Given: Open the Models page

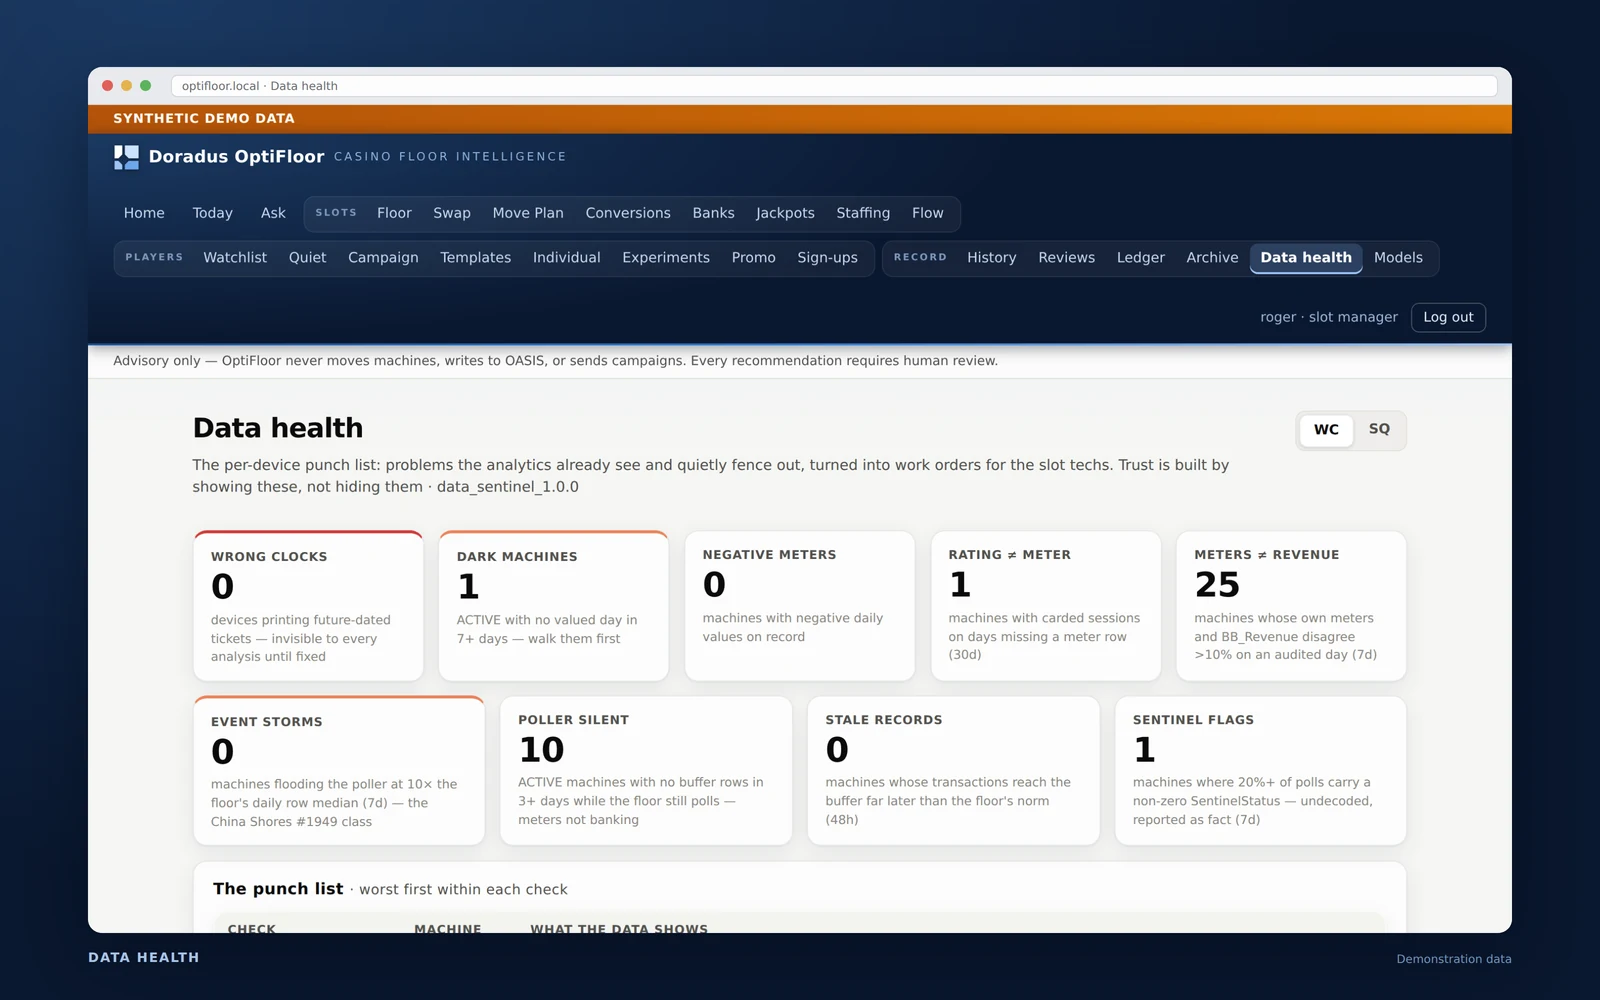Looking at the screenshot, I should 1398,258.
